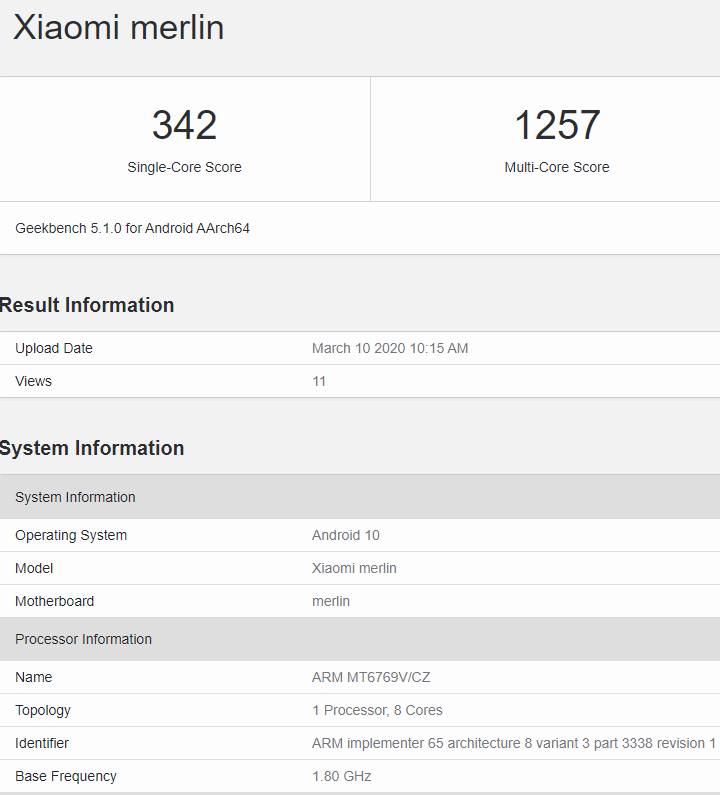720x795 pixels.
Task: Select the merlin motherboard value
Action: 331,601
